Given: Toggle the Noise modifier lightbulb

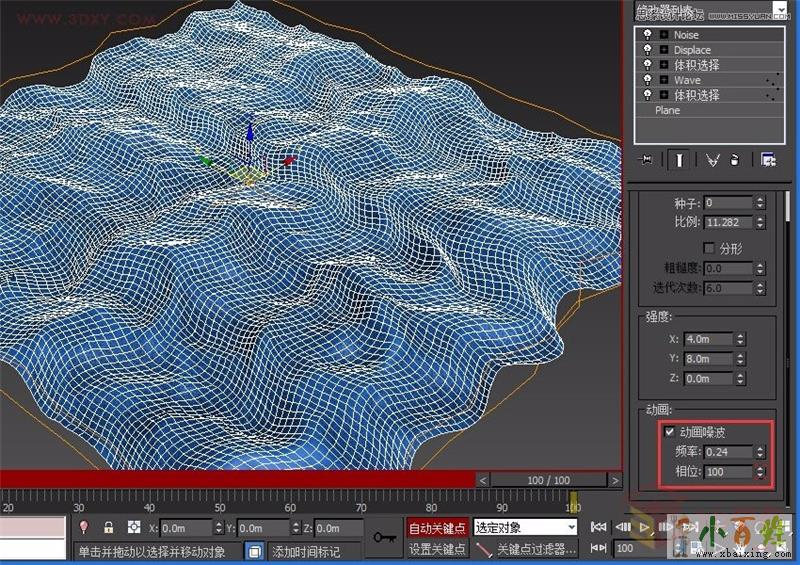Looking at the screenshot, I should 647,35.
